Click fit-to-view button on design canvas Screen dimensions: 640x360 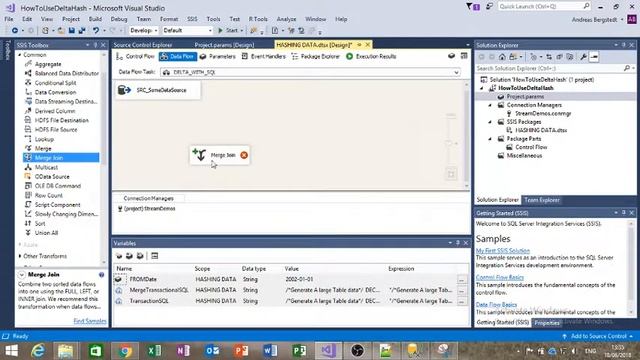(x=451, y=174)
